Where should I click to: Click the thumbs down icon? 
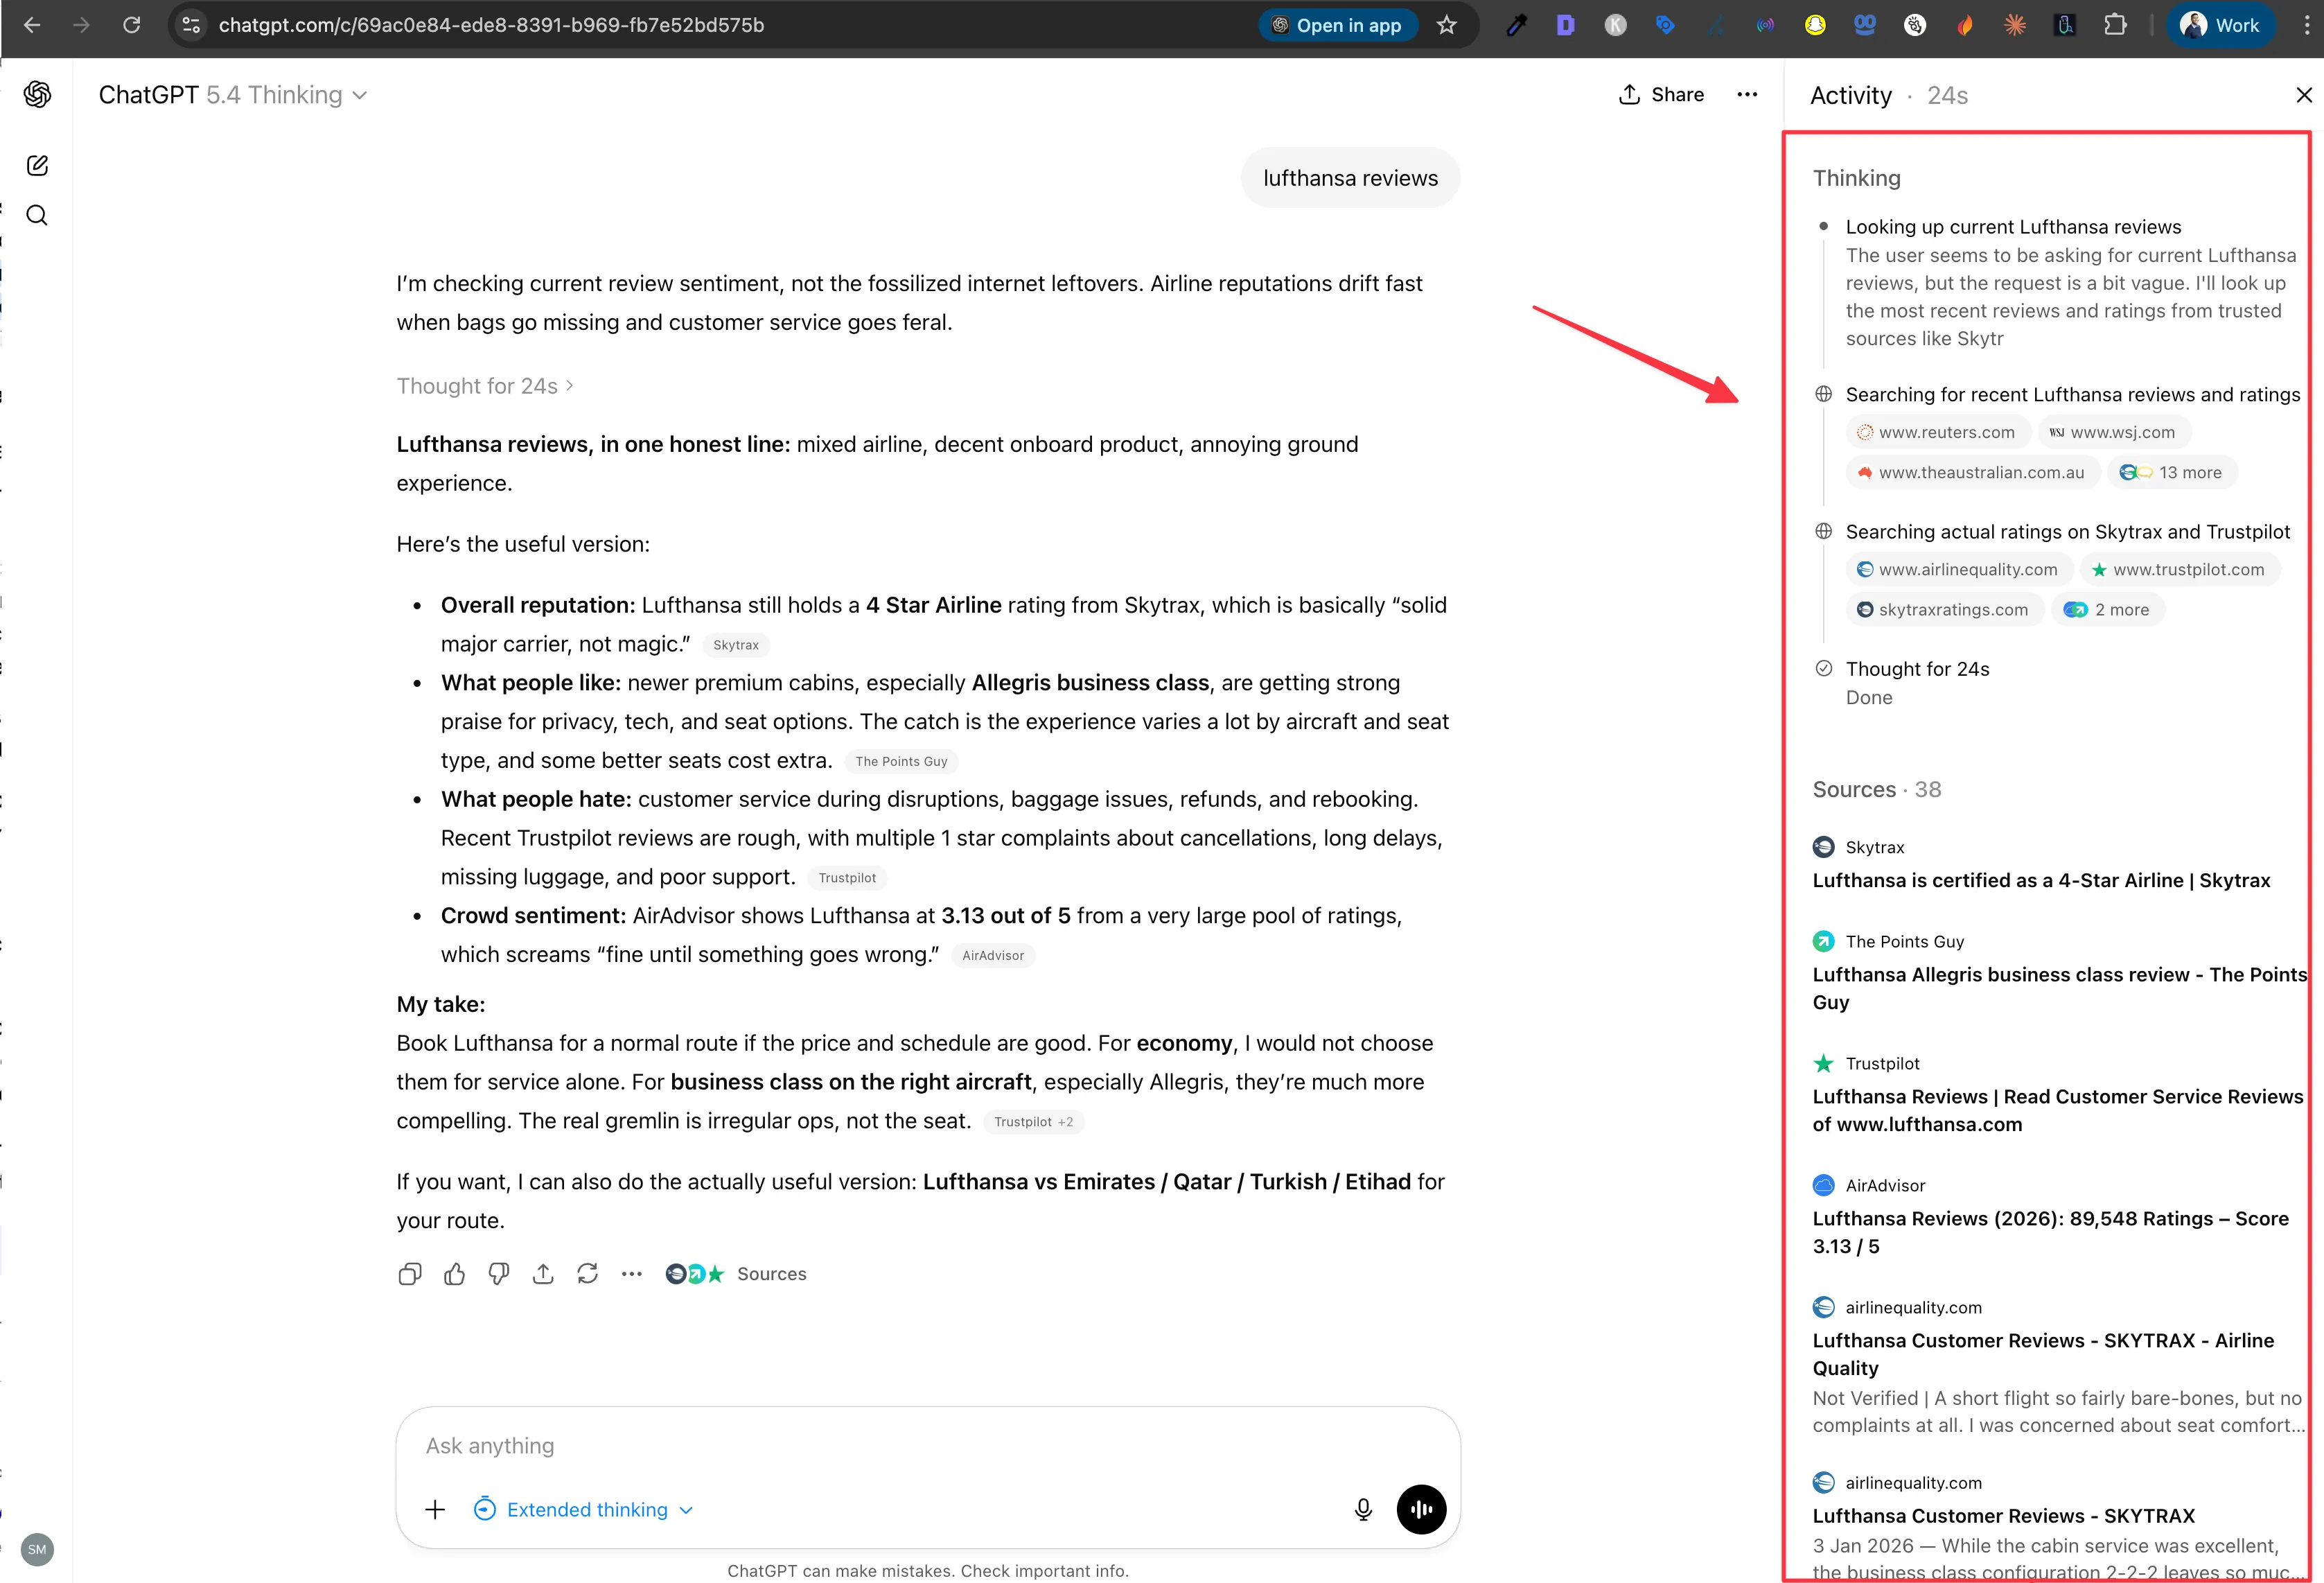(x=498, y=1273)
